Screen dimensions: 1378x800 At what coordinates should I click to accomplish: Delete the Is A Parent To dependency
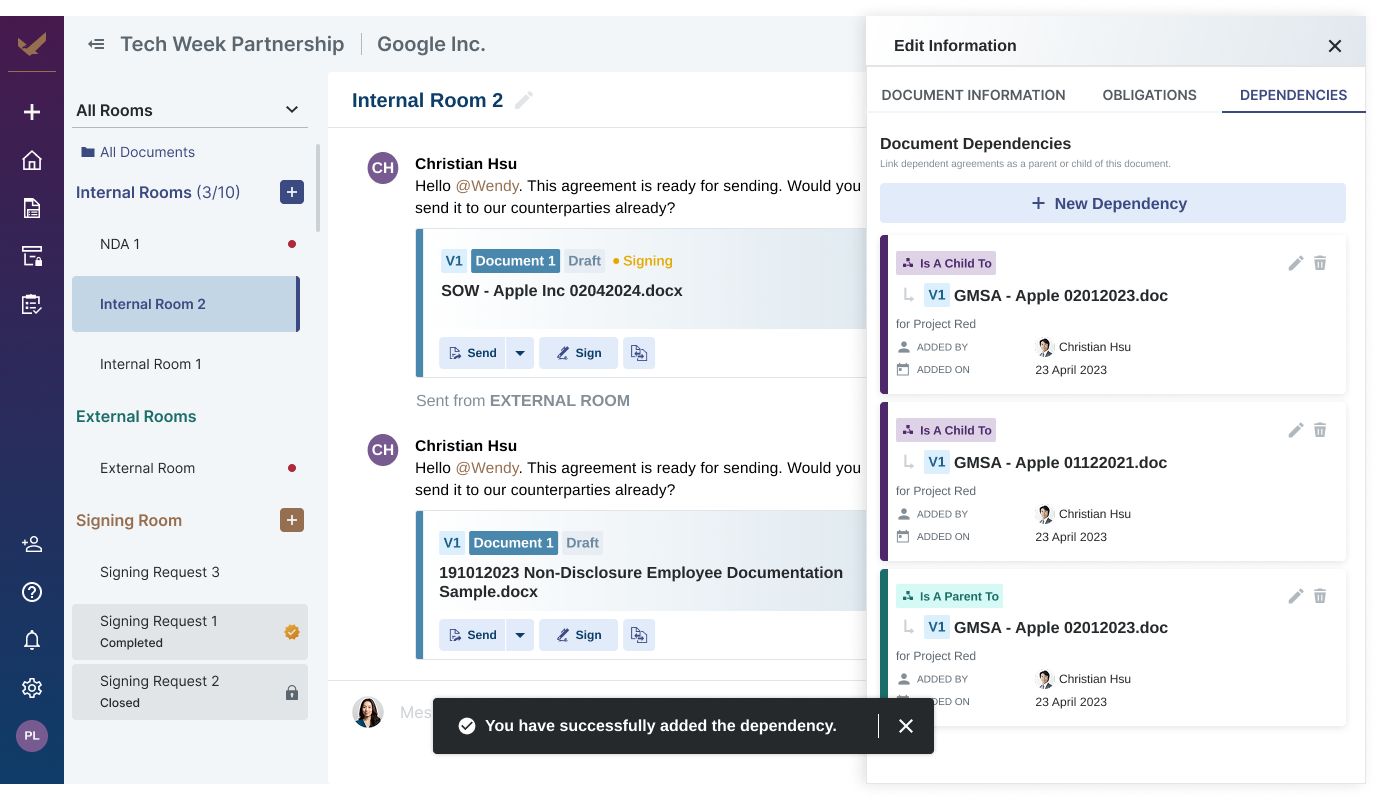click(1320, 596)
